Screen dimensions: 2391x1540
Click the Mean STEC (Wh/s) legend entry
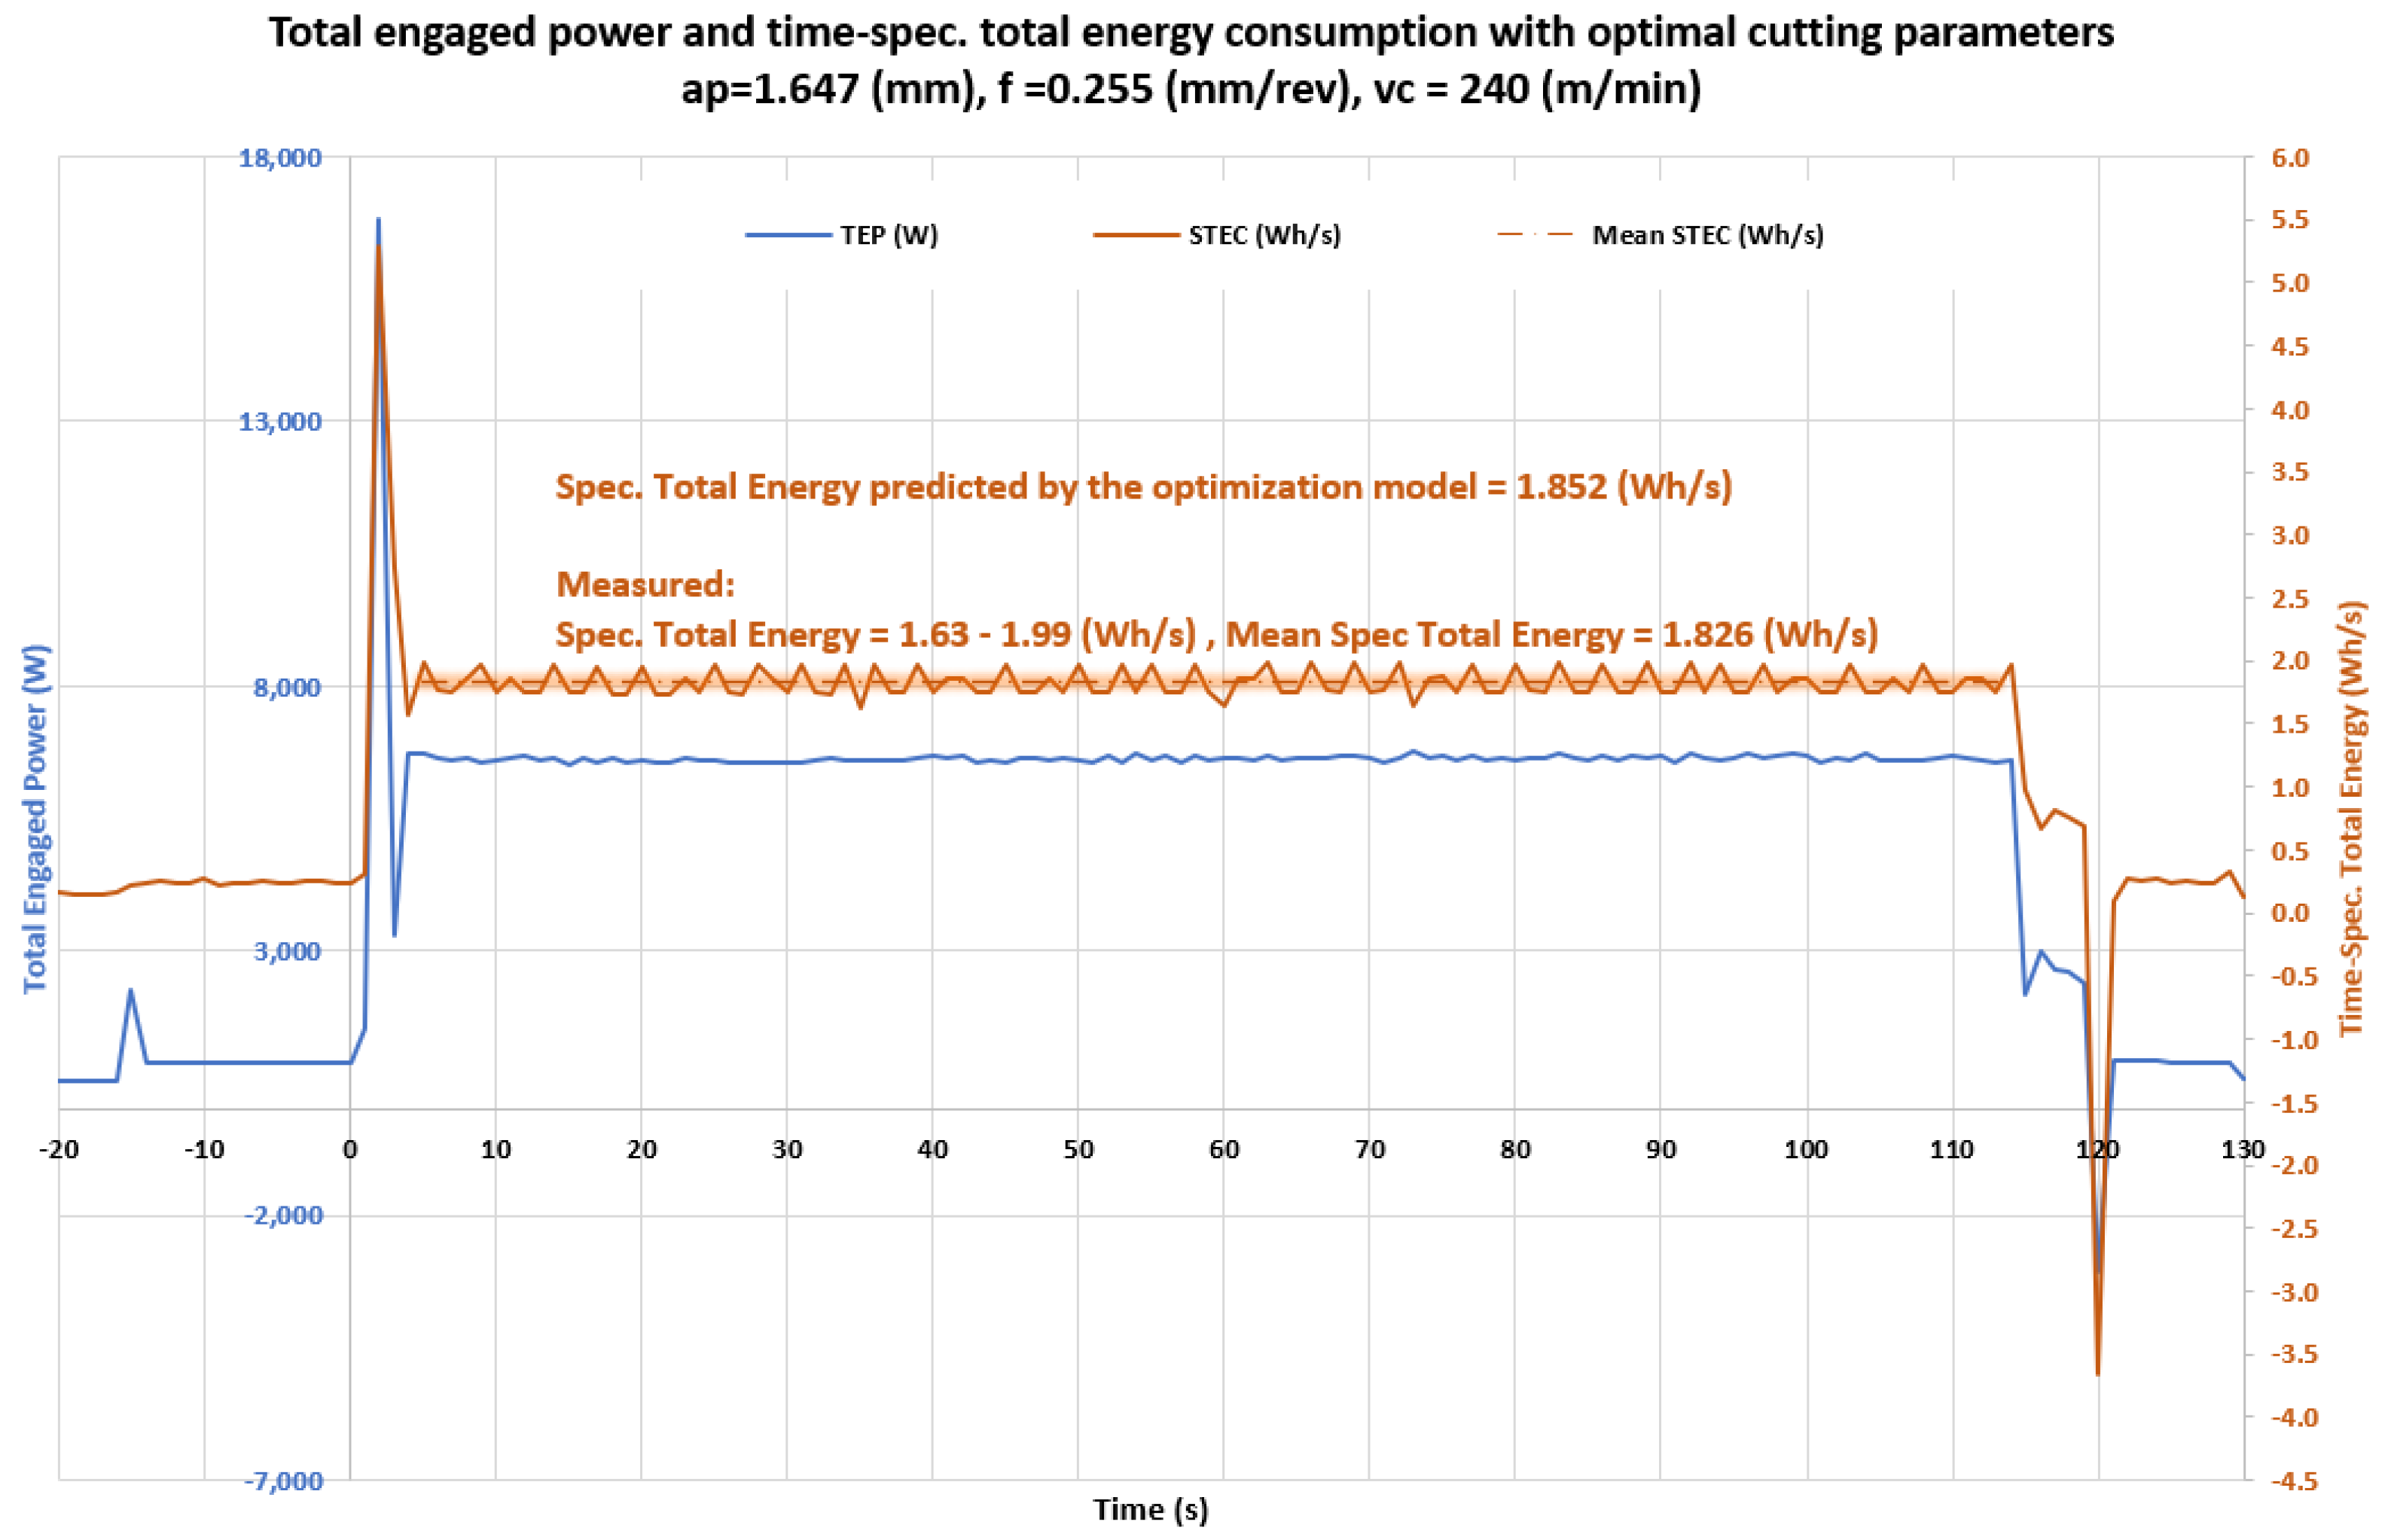pos(1707,235)
